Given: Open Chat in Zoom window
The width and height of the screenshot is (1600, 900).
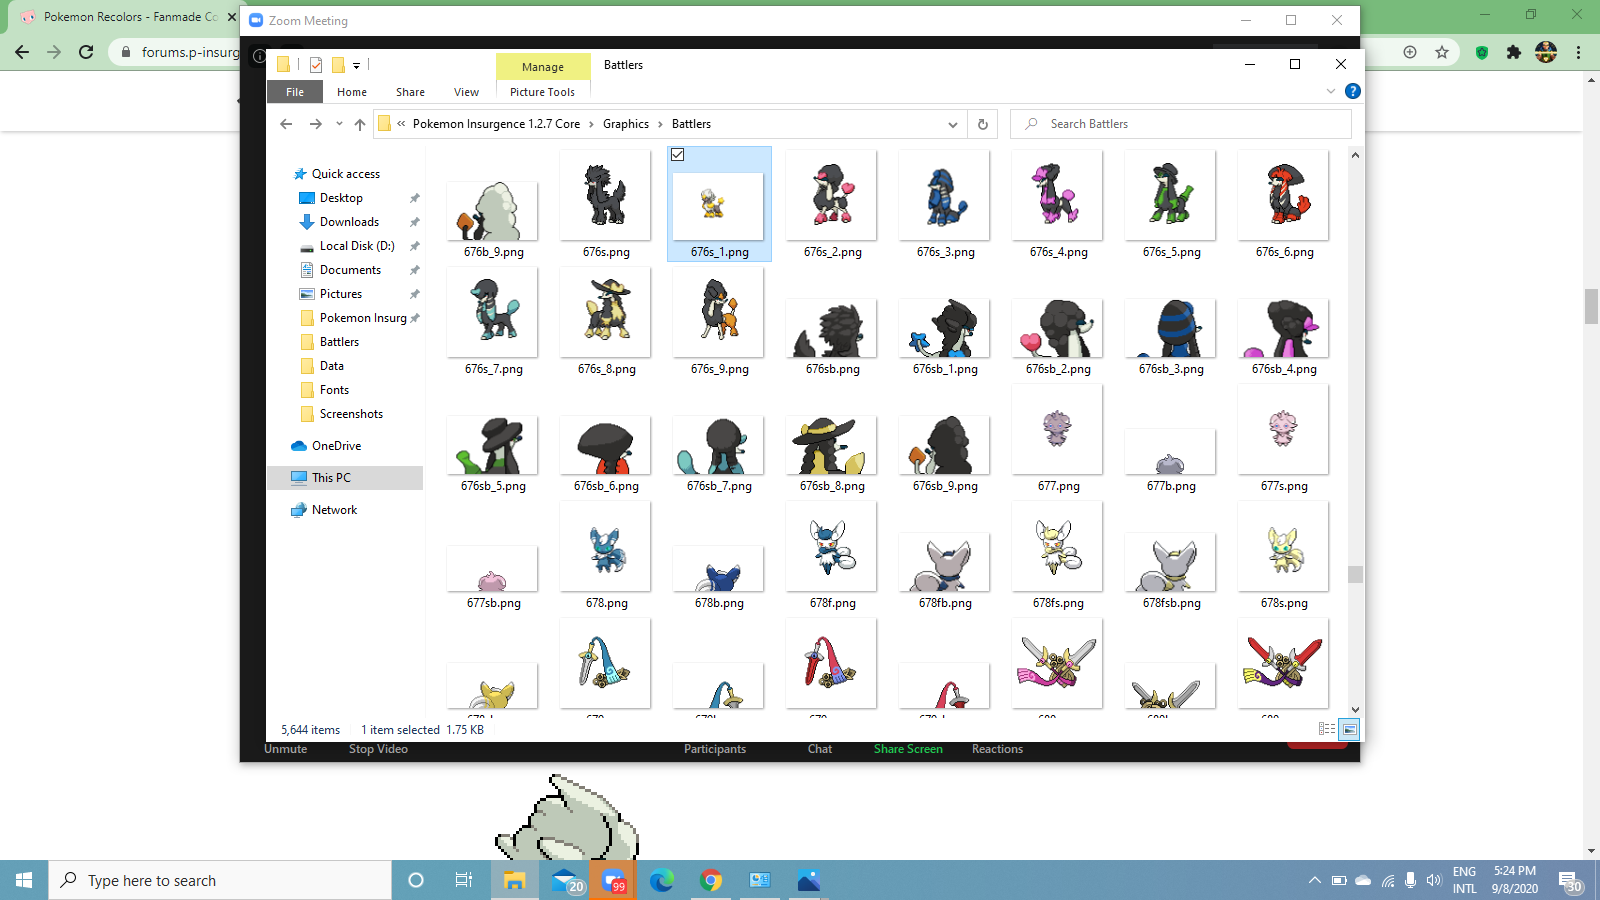Looking at the screenshot, I should click(x=820, y=749).
